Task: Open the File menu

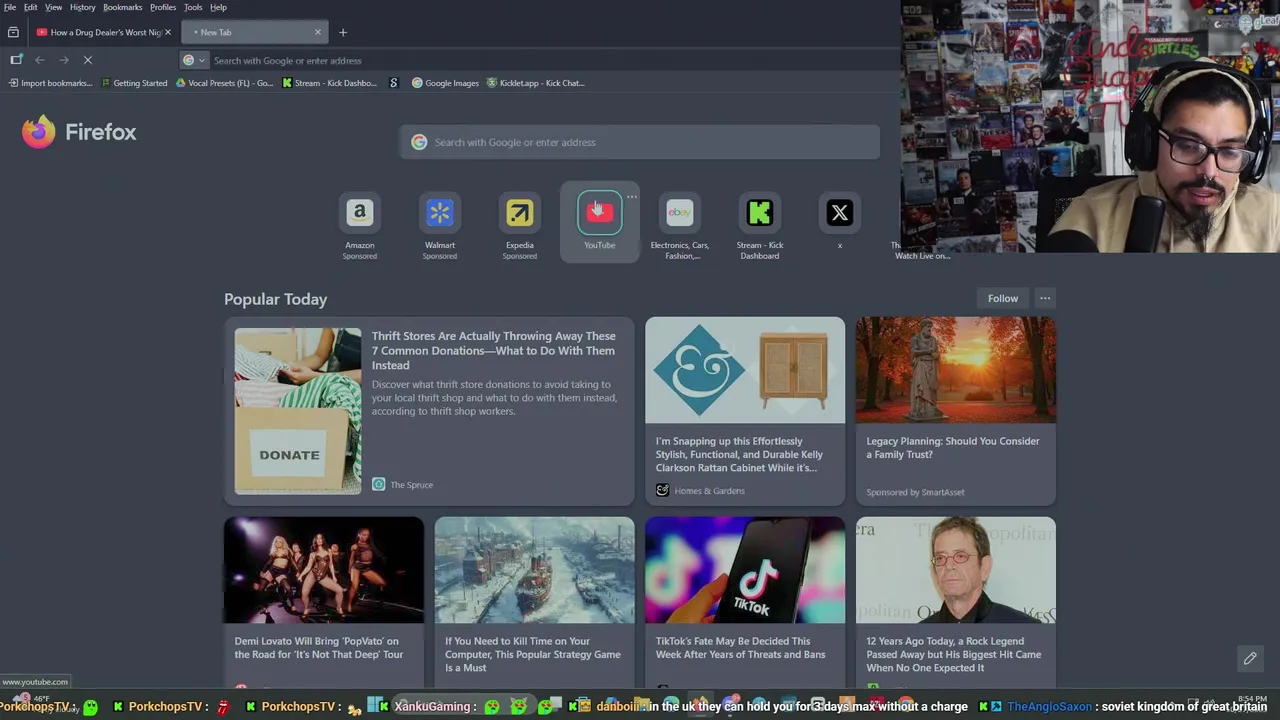Action: [10, 7]
